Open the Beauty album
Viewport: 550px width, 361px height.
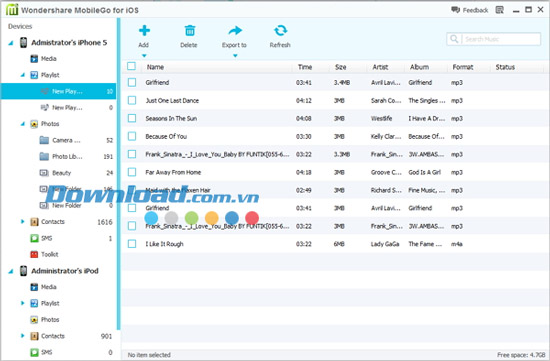click(62, 173)
